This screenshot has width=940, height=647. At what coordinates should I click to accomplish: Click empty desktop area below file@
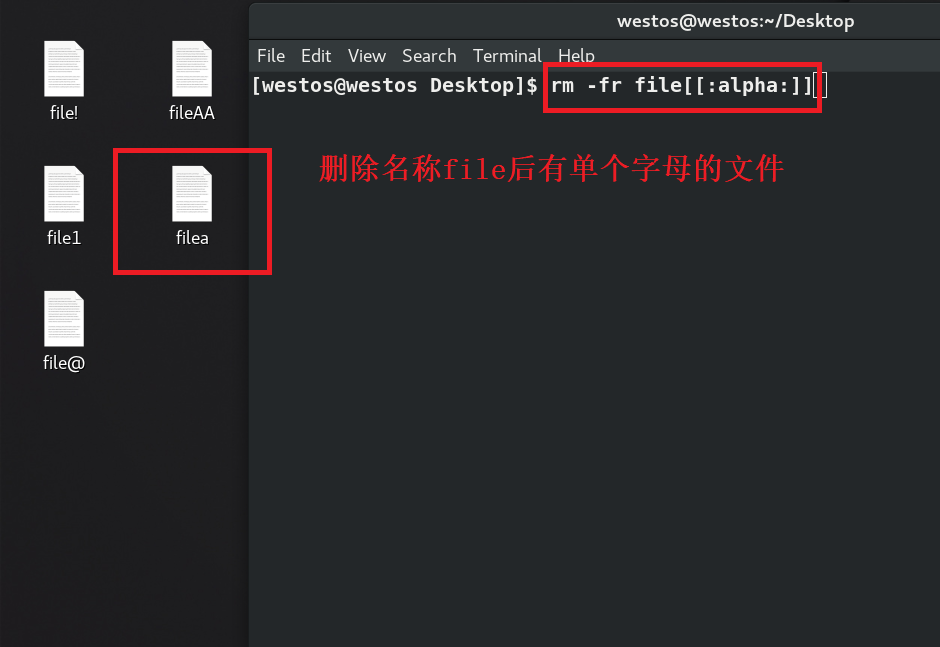coord(120,510)
